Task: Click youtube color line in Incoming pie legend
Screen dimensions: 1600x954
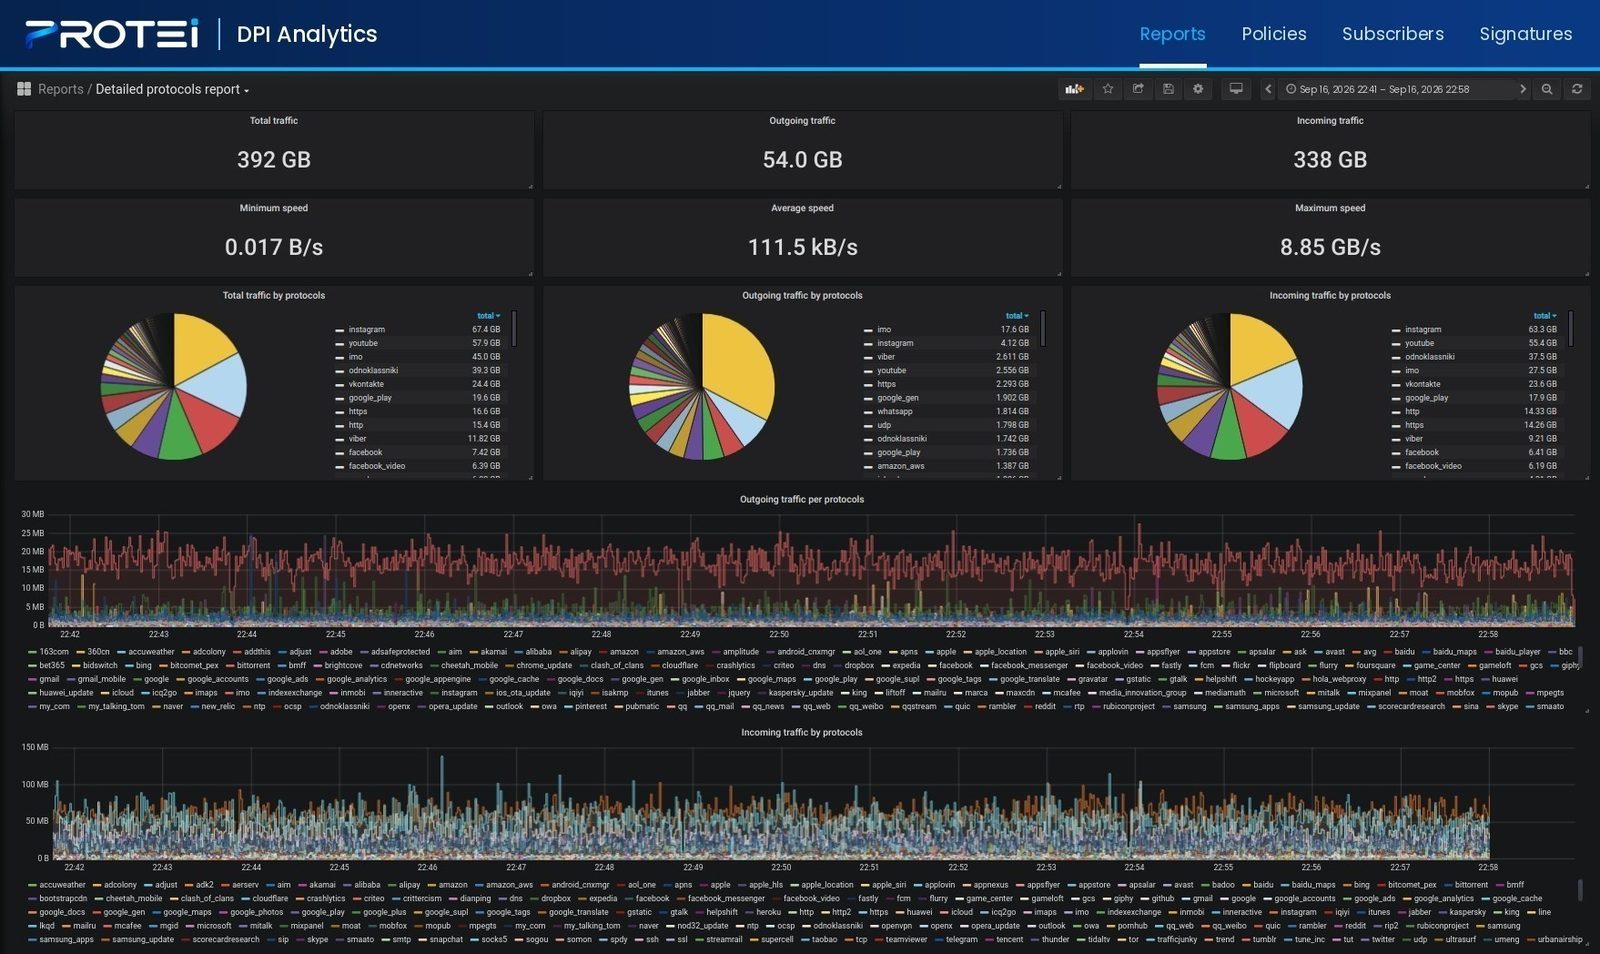Action: (1396, 344)
